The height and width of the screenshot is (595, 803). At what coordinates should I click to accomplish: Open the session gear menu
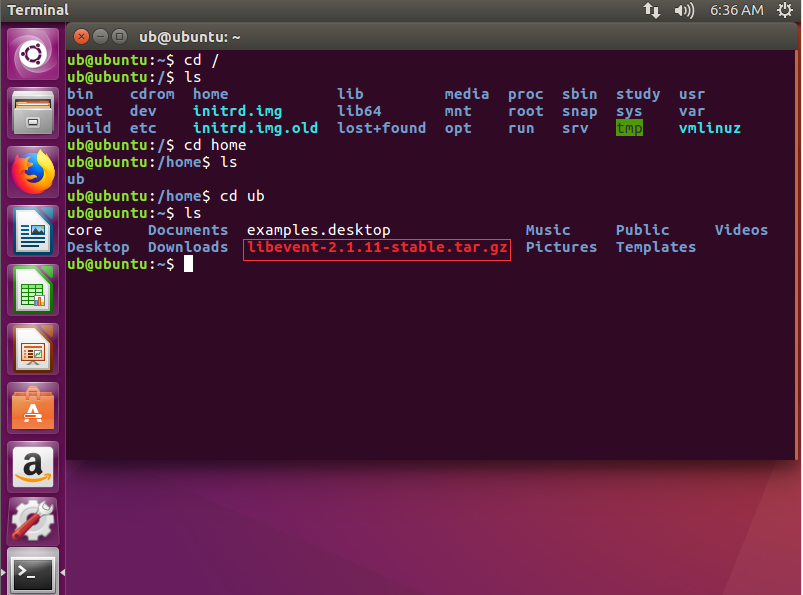(x=783, y=11)
